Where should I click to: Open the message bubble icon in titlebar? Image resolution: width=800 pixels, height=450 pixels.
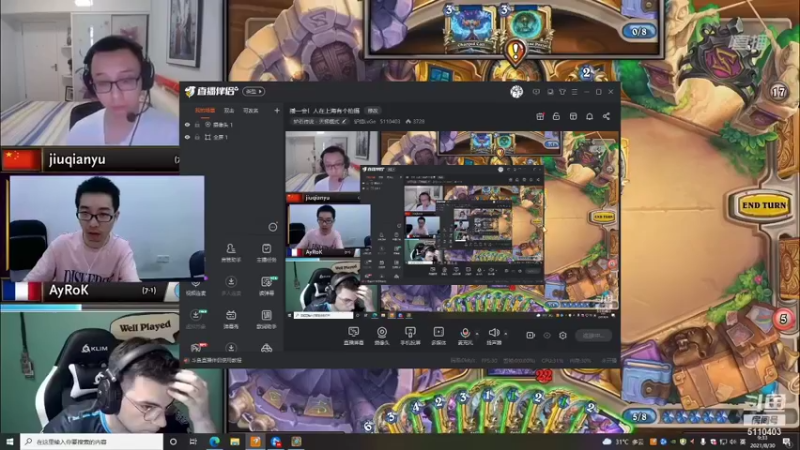pyautogui.click(x=536, y=92)
